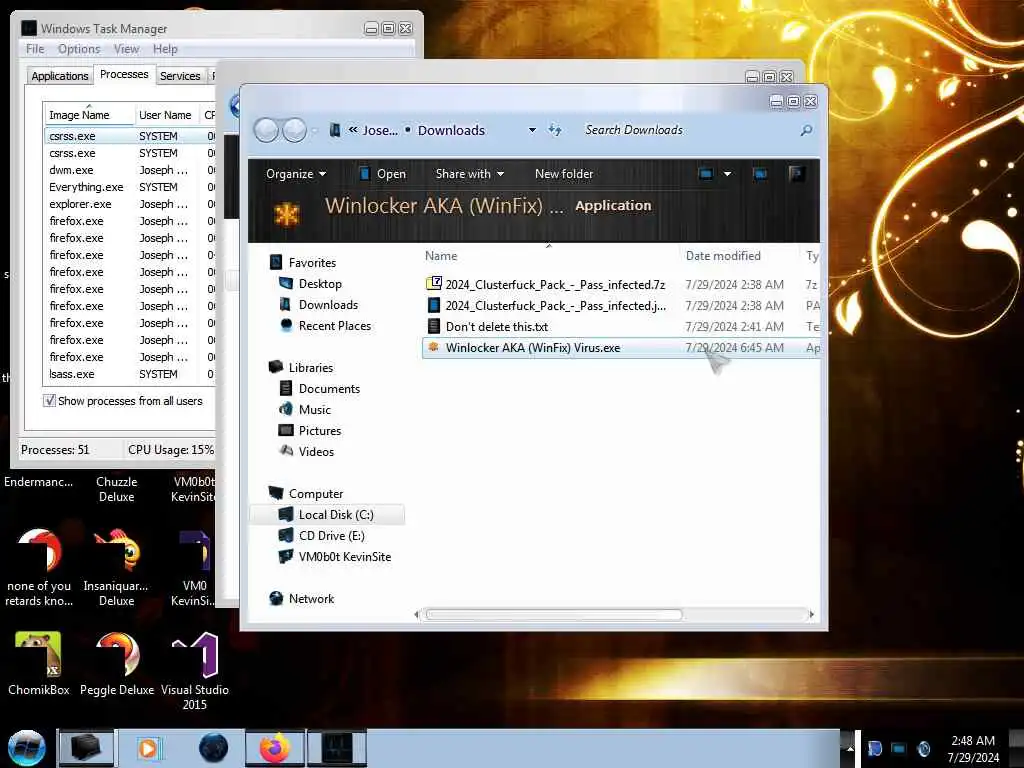Click the refresh icon beside address bar

click(x=554, y=129)
